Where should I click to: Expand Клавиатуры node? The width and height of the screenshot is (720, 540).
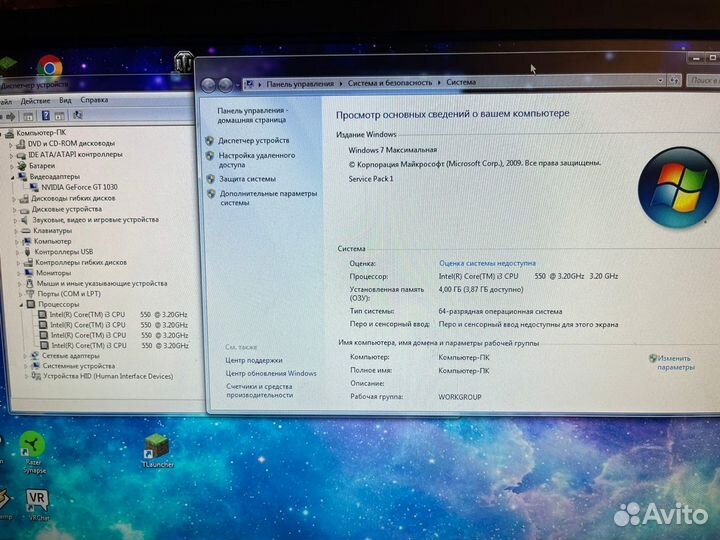pos(16,231)
